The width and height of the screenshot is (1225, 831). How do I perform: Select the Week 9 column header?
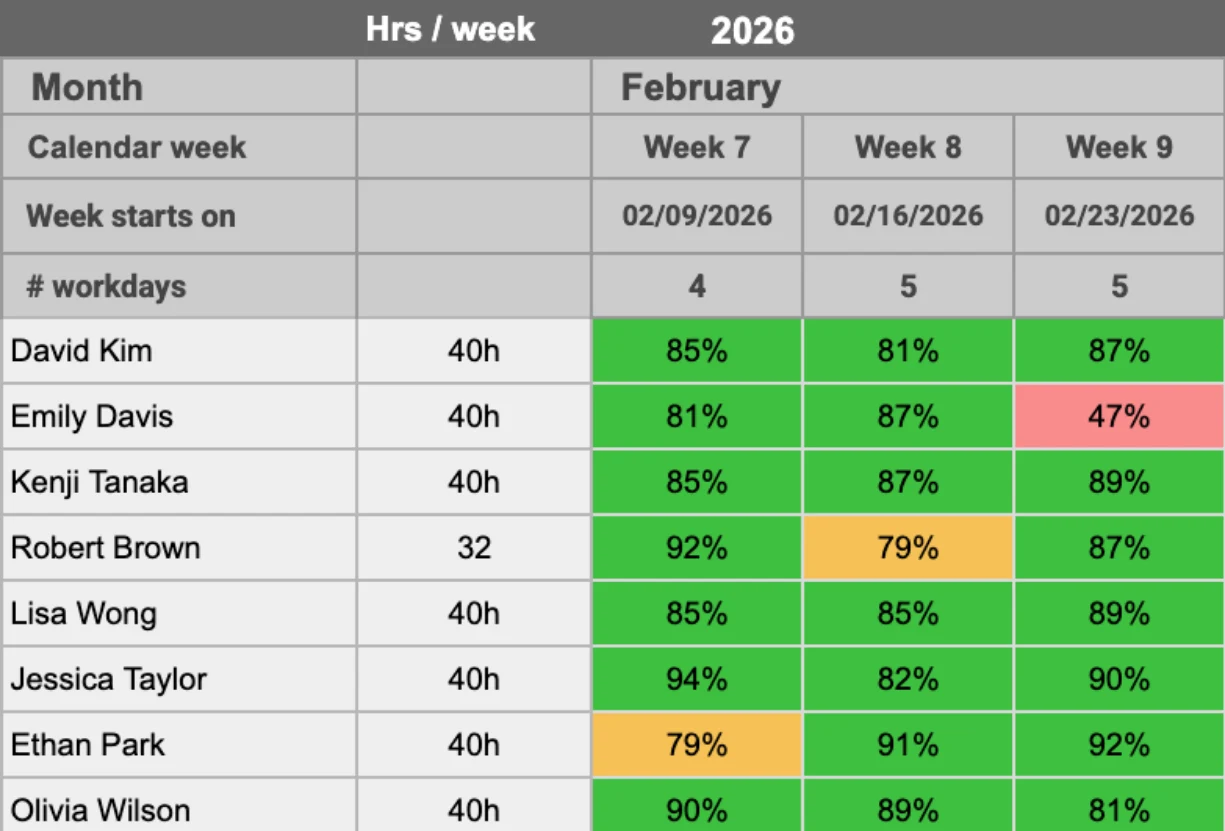click(x=1119, y=148)
